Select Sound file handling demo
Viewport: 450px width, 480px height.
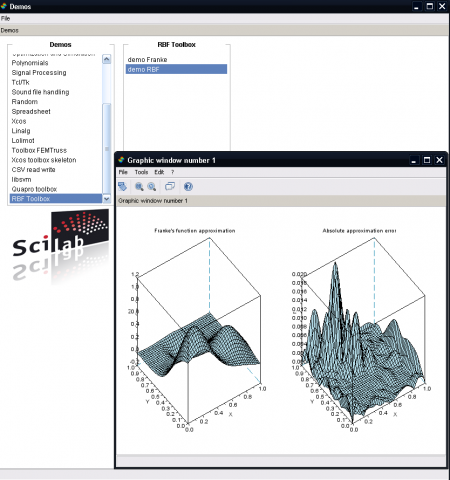click(x=56, y=92)
